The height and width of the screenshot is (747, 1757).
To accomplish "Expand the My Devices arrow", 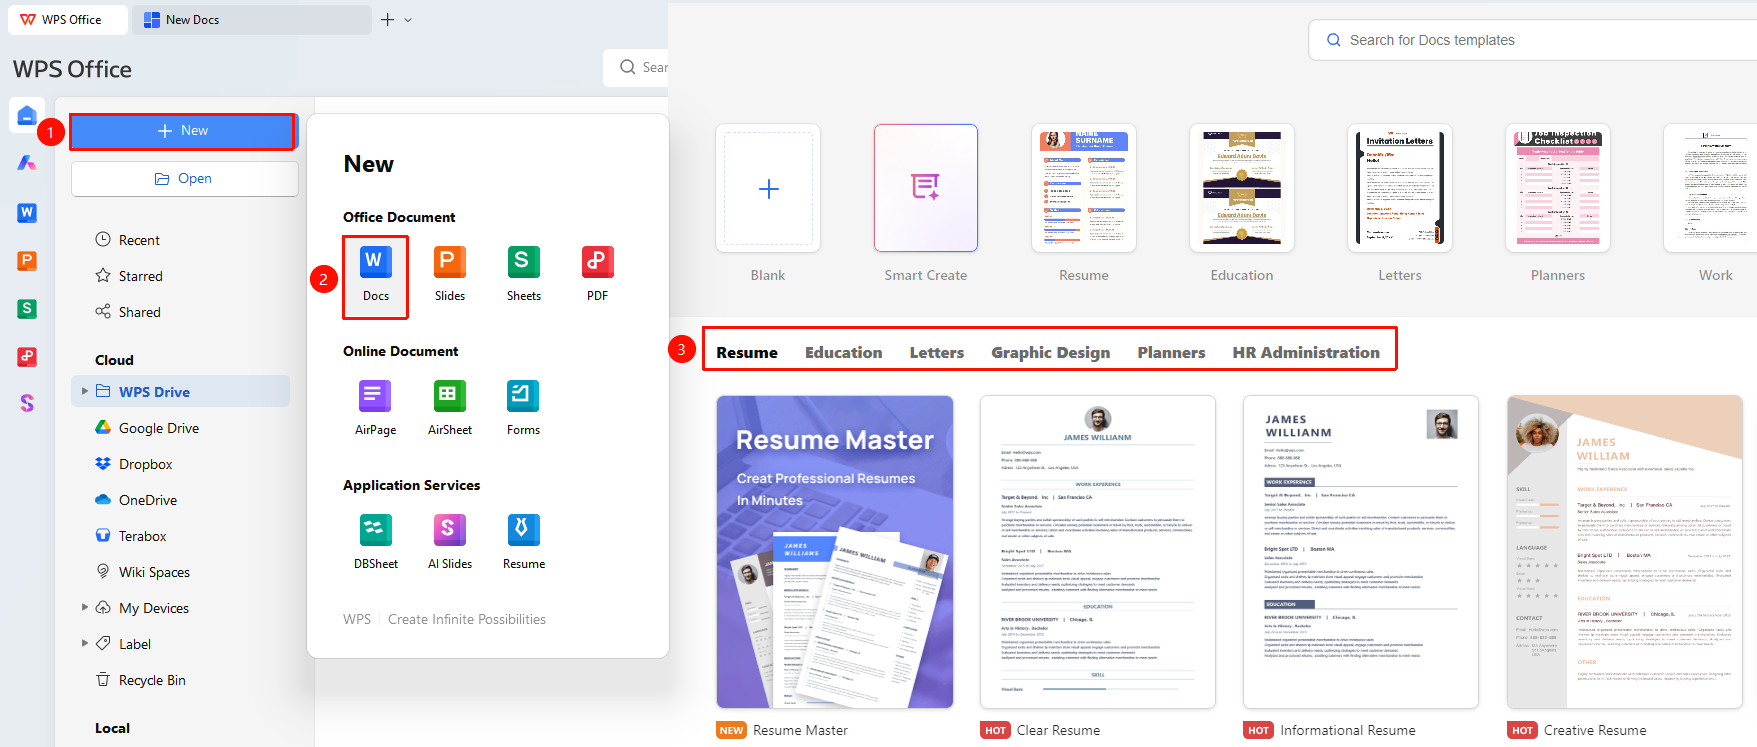I will click(x=85, y=607).
